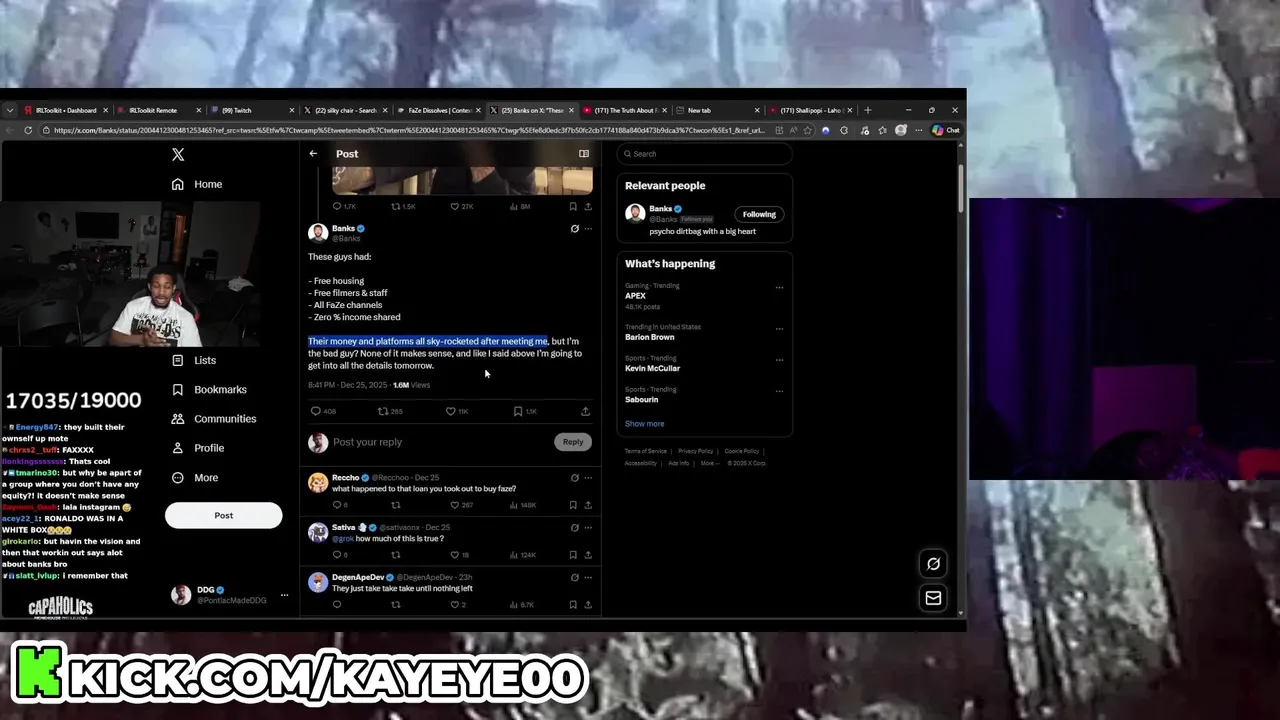
Task: Open more options for Sabourin trend
Action: coord(779,391)
